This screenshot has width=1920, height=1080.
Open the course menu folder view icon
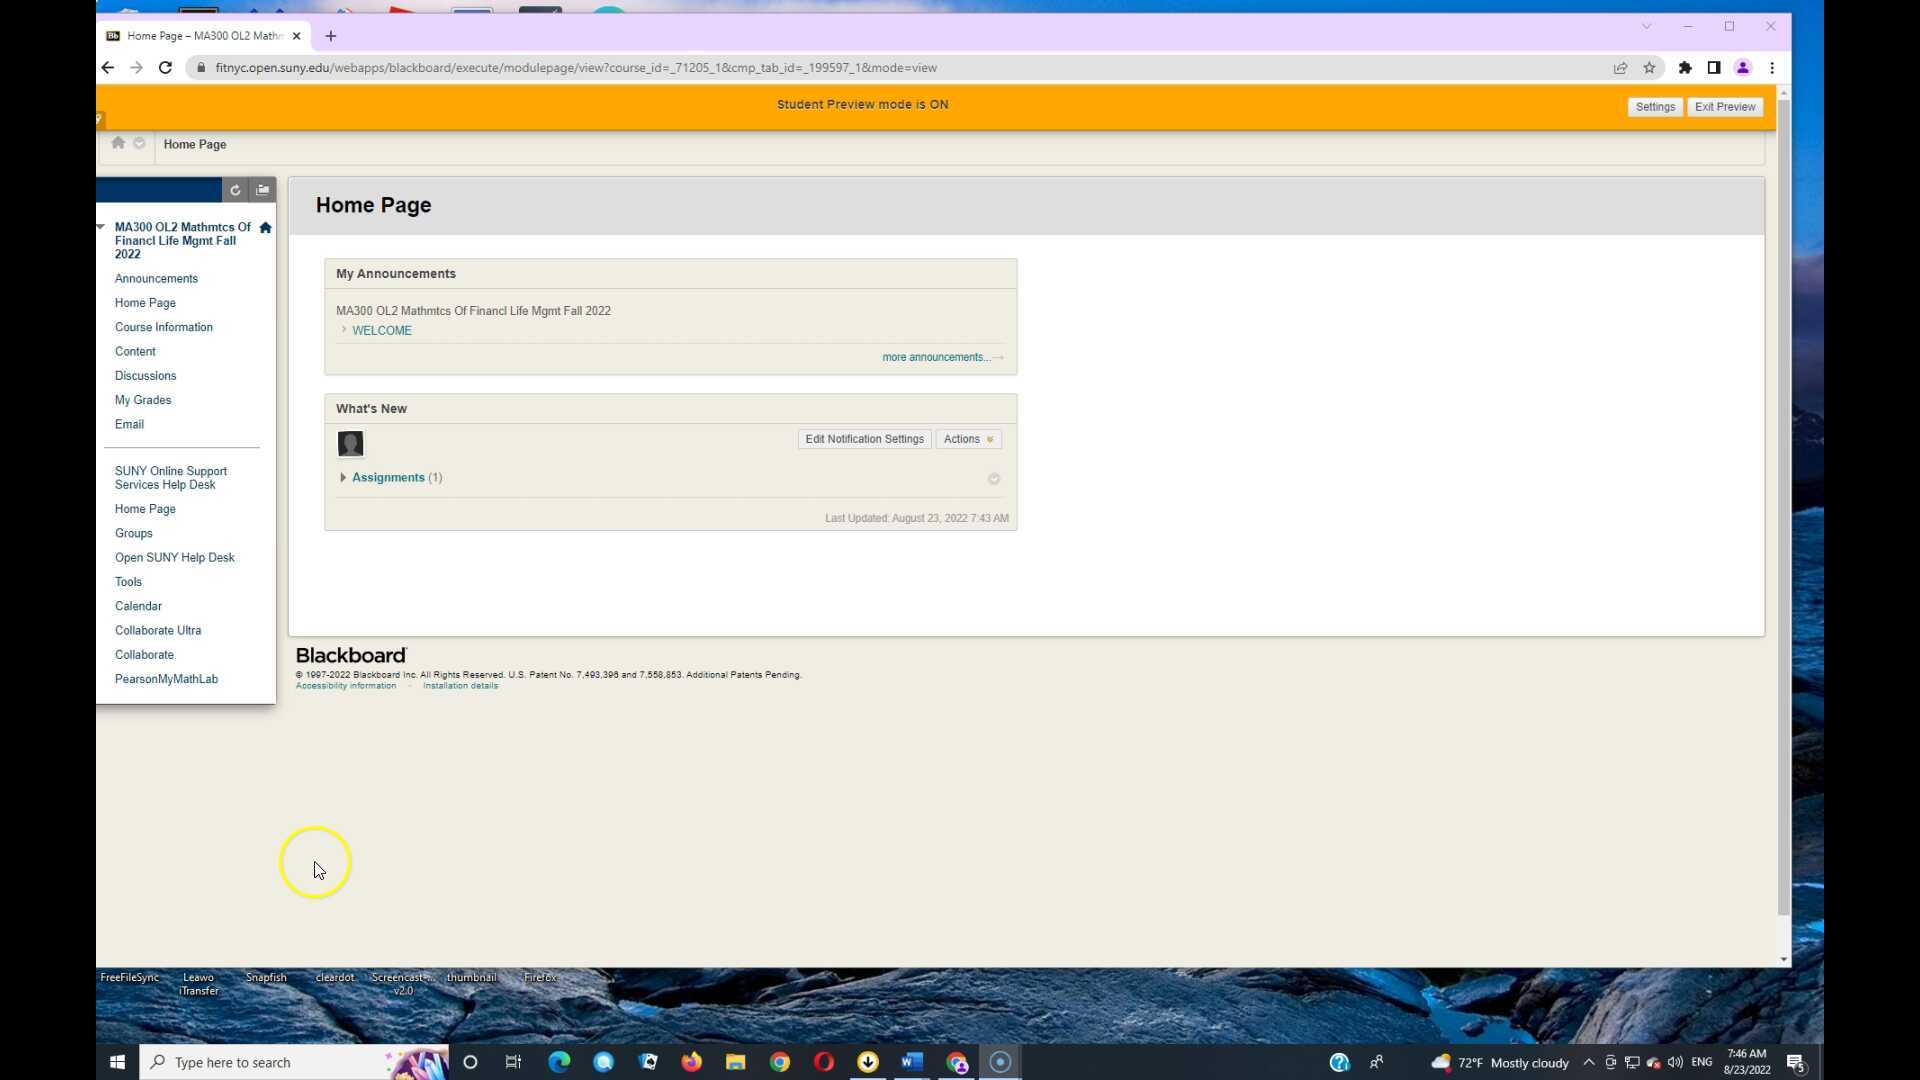pos(263,190)
